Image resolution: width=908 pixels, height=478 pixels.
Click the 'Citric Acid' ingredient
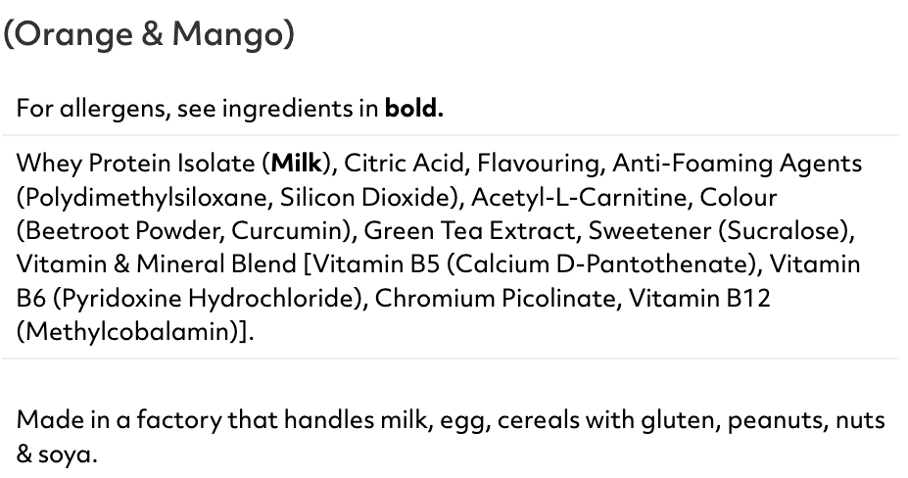pyautogui.click(x=404, y=163)
